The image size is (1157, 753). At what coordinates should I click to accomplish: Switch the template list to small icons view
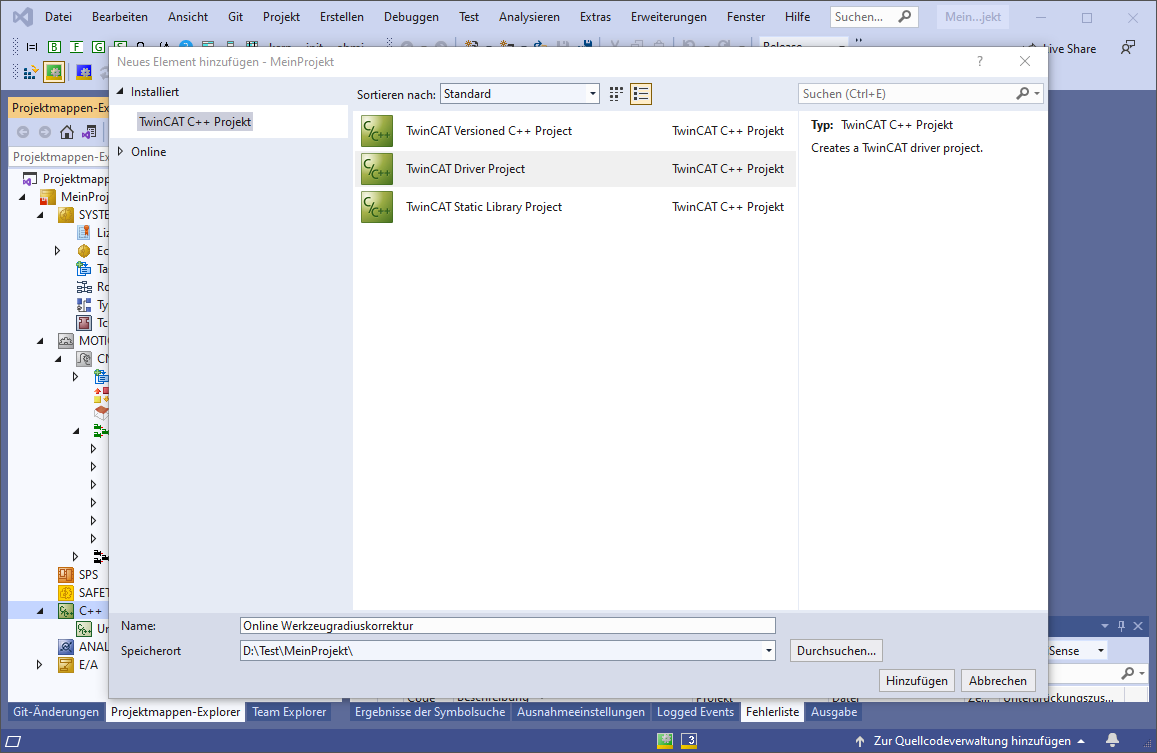(640, 94)
